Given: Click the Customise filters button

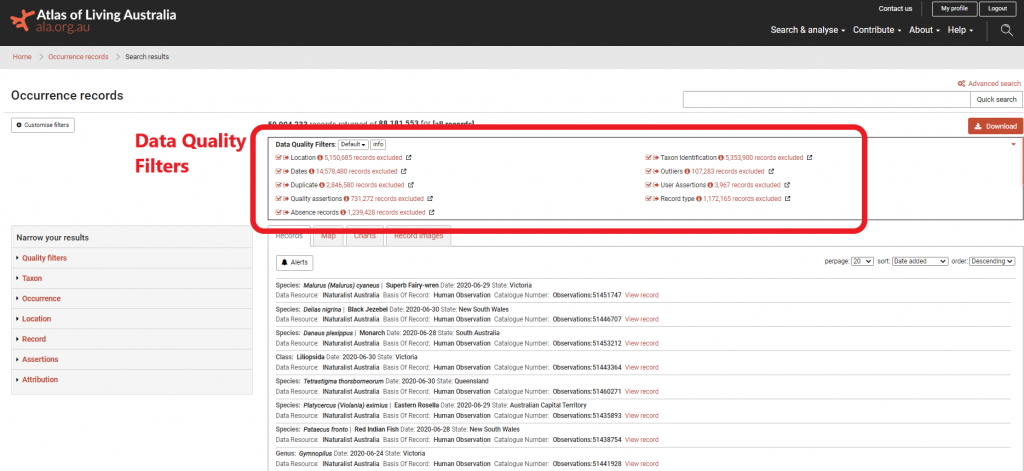Looking at the screenshot, I should [43, 125].
